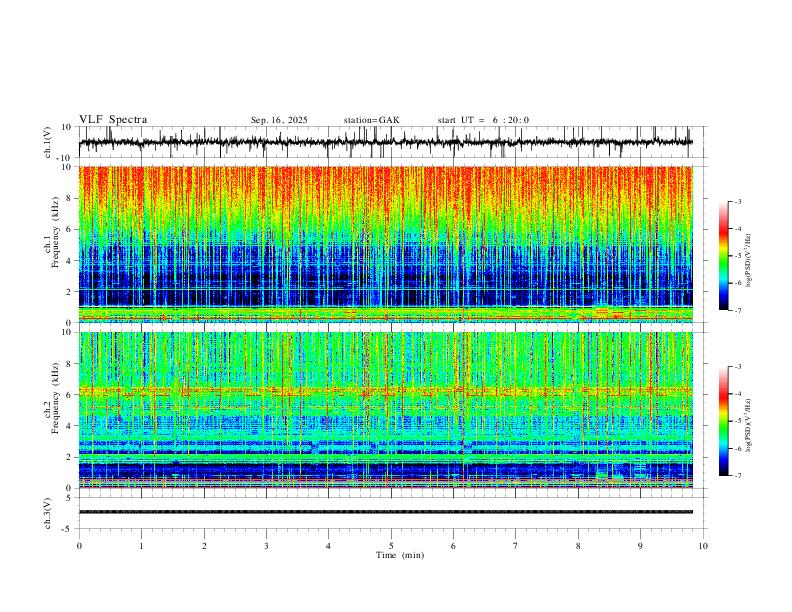Click the "-4" tick of ch.2 color bar

(737, 394)
